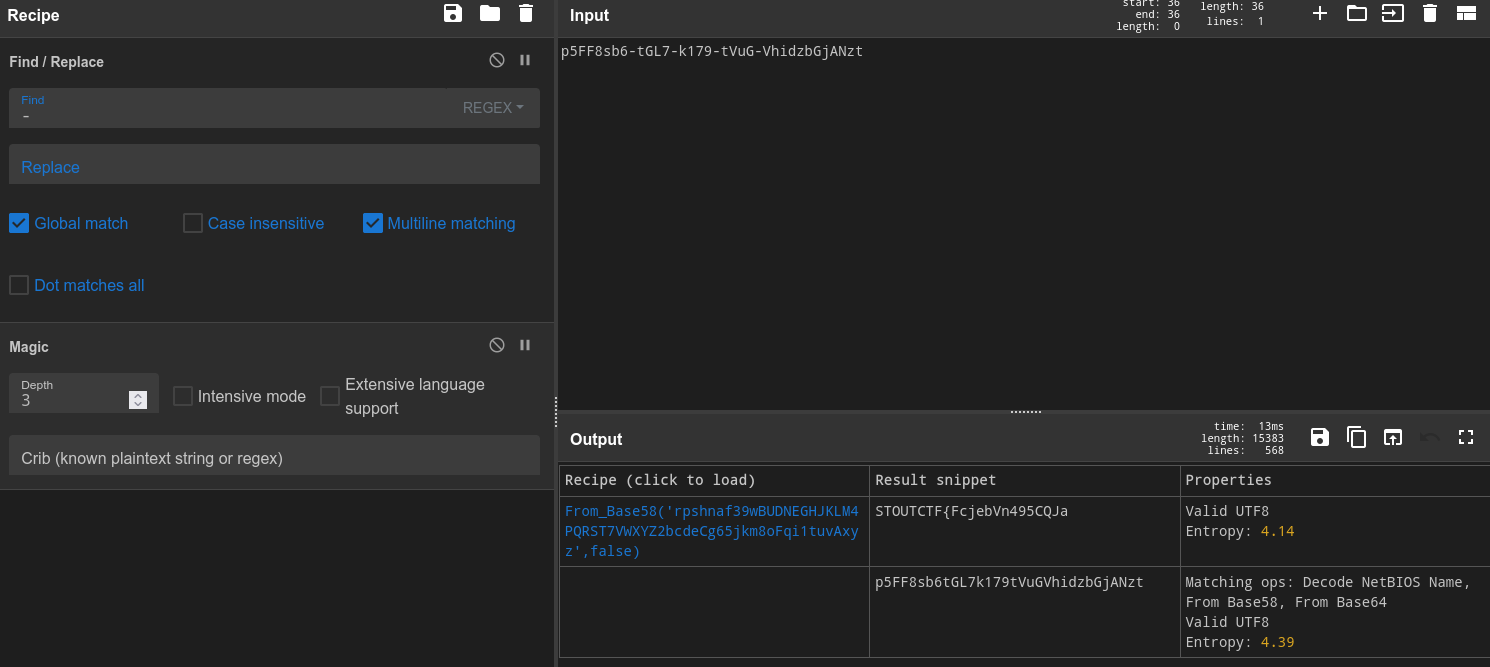Add a new input tab
Screen dimensions: 1490x667
click(1320, 13)
